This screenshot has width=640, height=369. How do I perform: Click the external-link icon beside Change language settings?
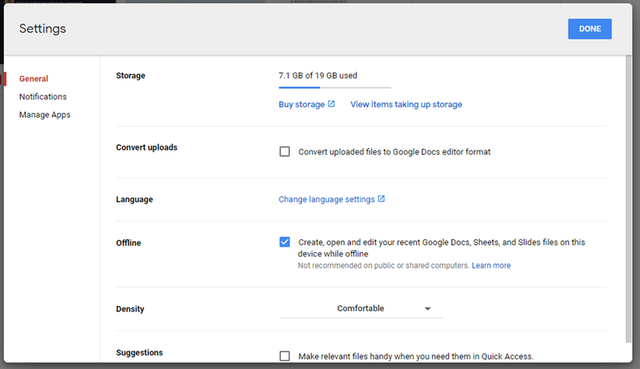coord(381,199)
